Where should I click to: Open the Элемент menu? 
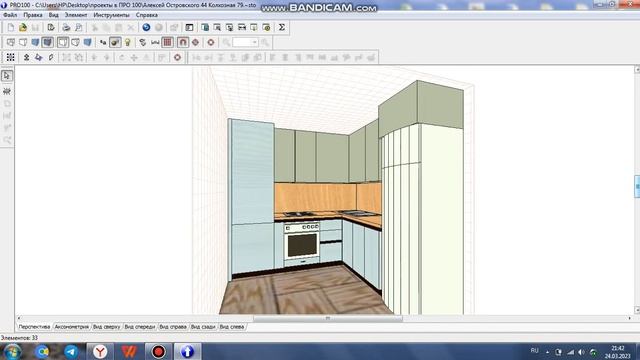coord(76,15)
